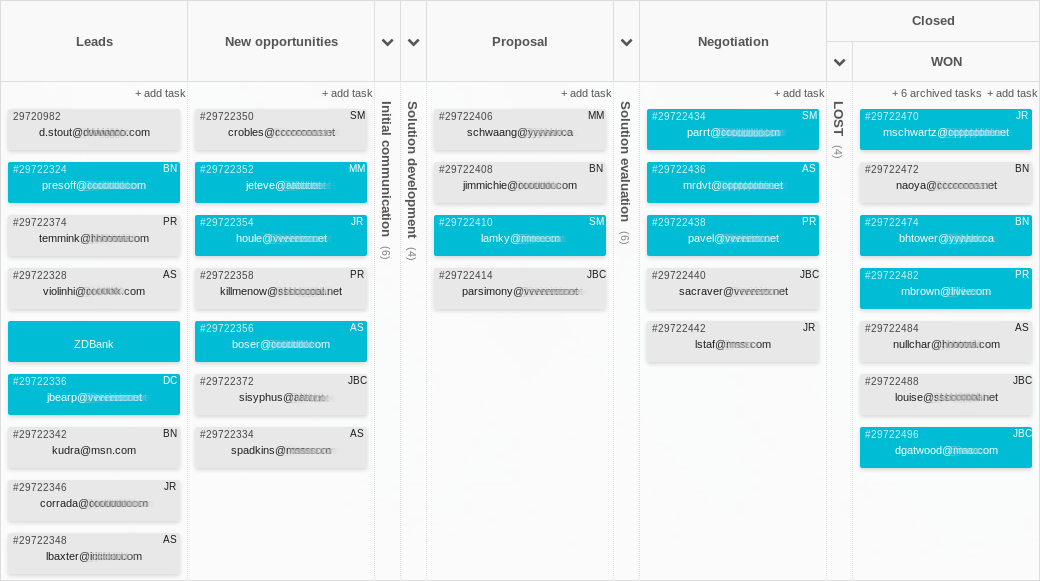Click add task in the Negotiation column
Viewport: 1040px width, 581px height.
799,93
